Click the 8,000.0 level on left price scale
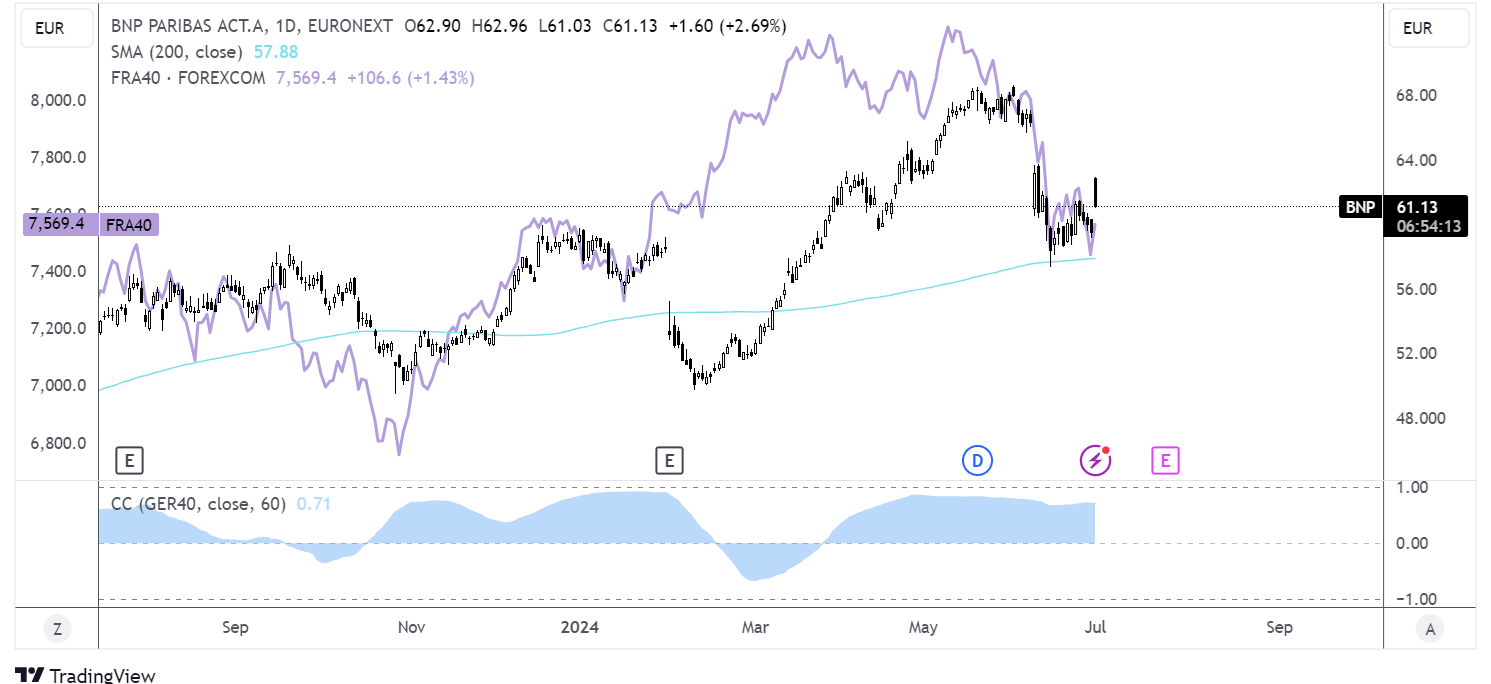The width and height of the screenshot is (1491, 684). click(x=58, y=100)
